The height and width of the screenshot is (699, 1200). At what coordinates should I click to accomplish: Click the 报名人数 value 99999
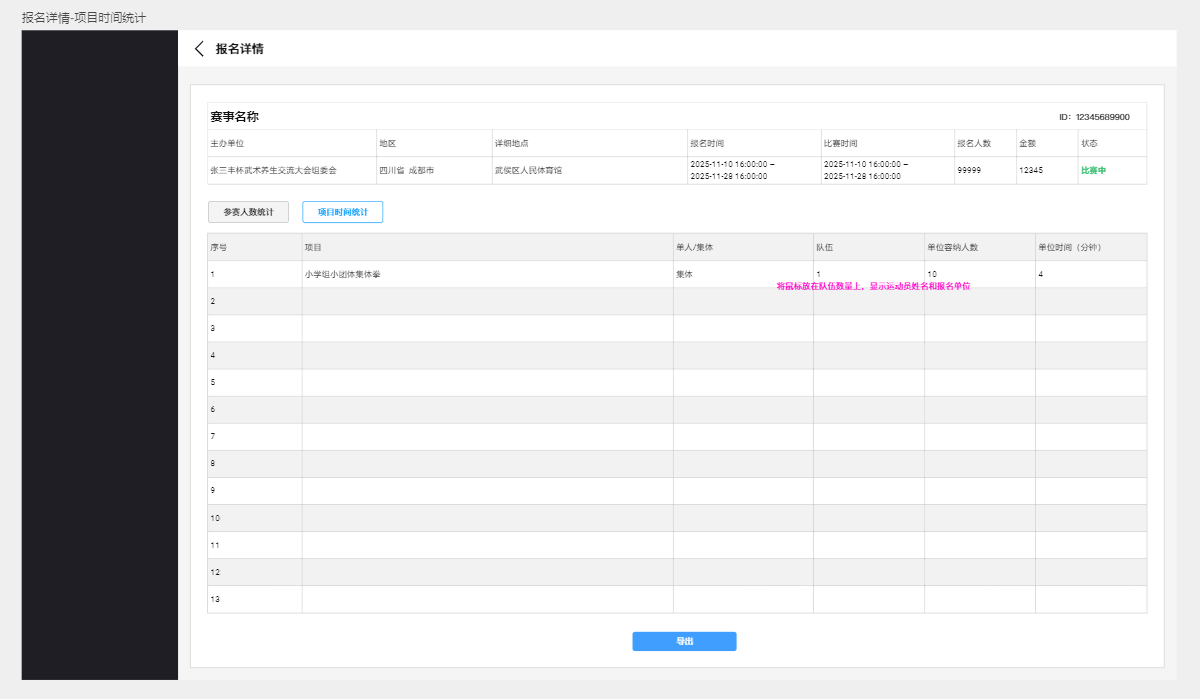[x=968, y=171]
